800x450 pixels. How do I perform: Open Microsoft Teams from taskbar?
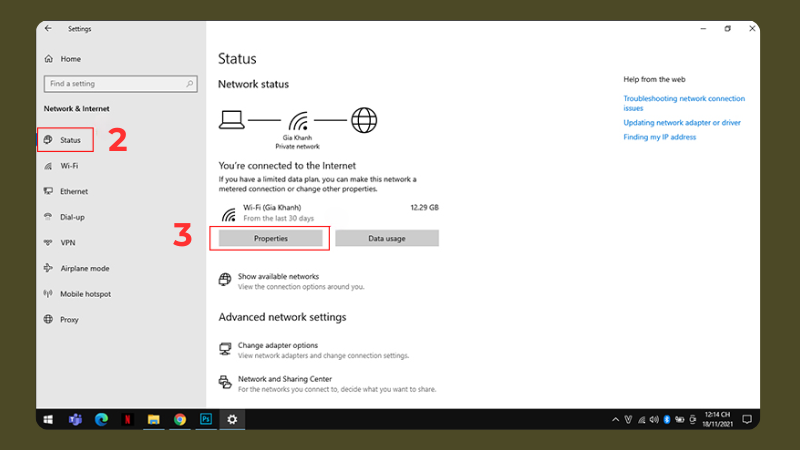click(76, 419)
